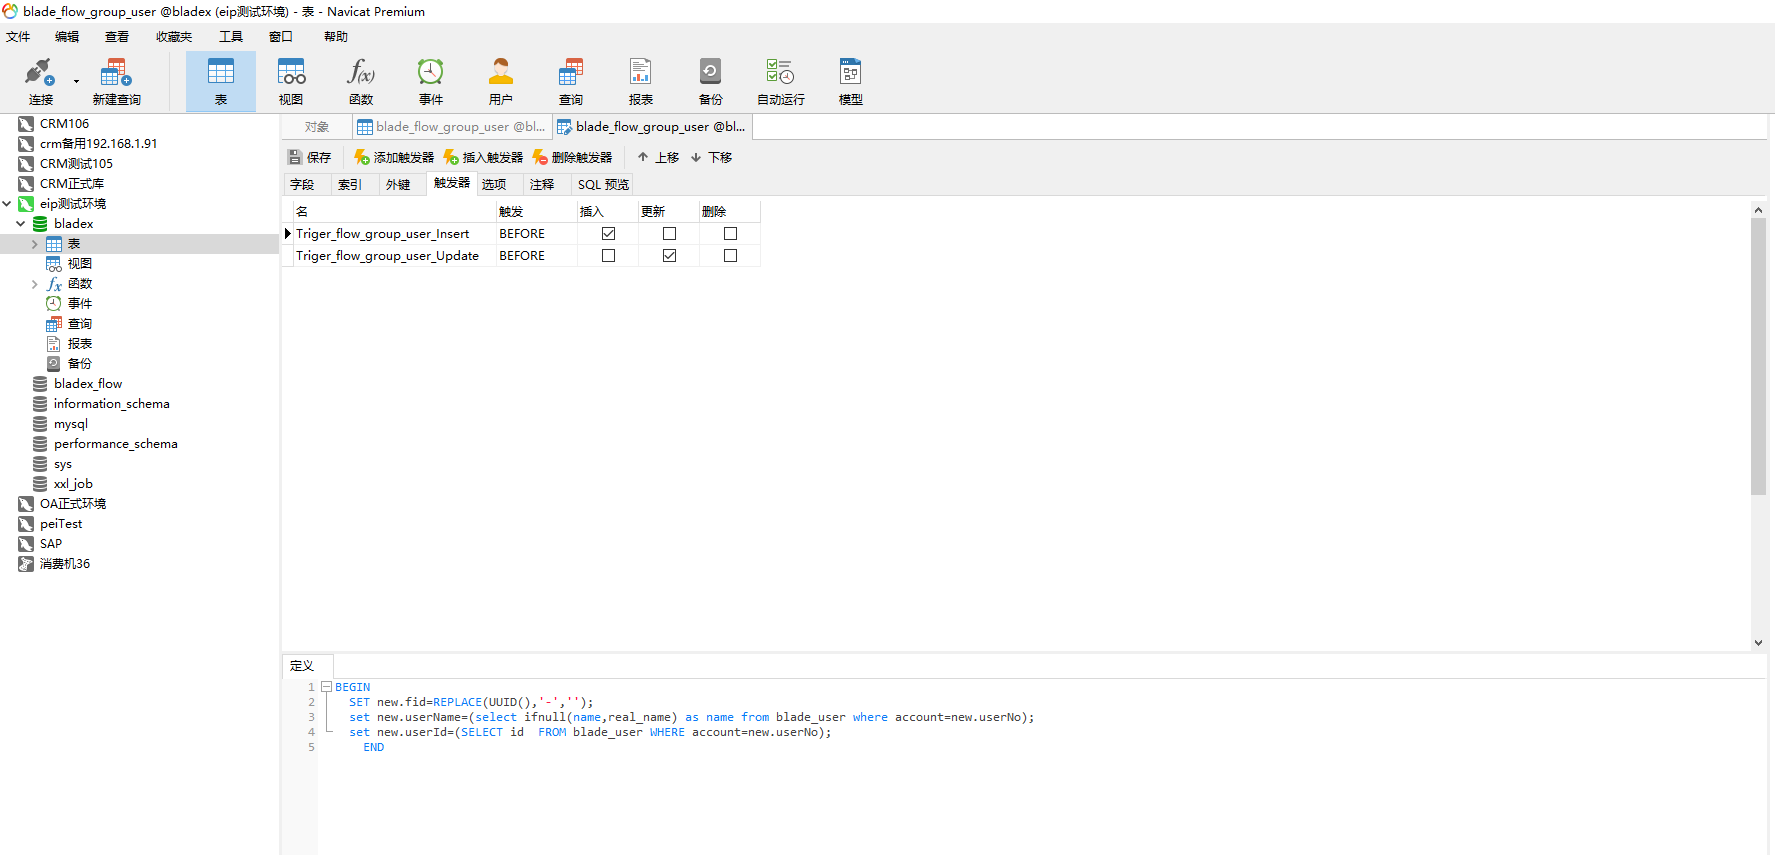Toggle Insert checkbox for Triger_flow_group_user_Update
Screen dimensions: 1775x855
(x=608, y=255)
